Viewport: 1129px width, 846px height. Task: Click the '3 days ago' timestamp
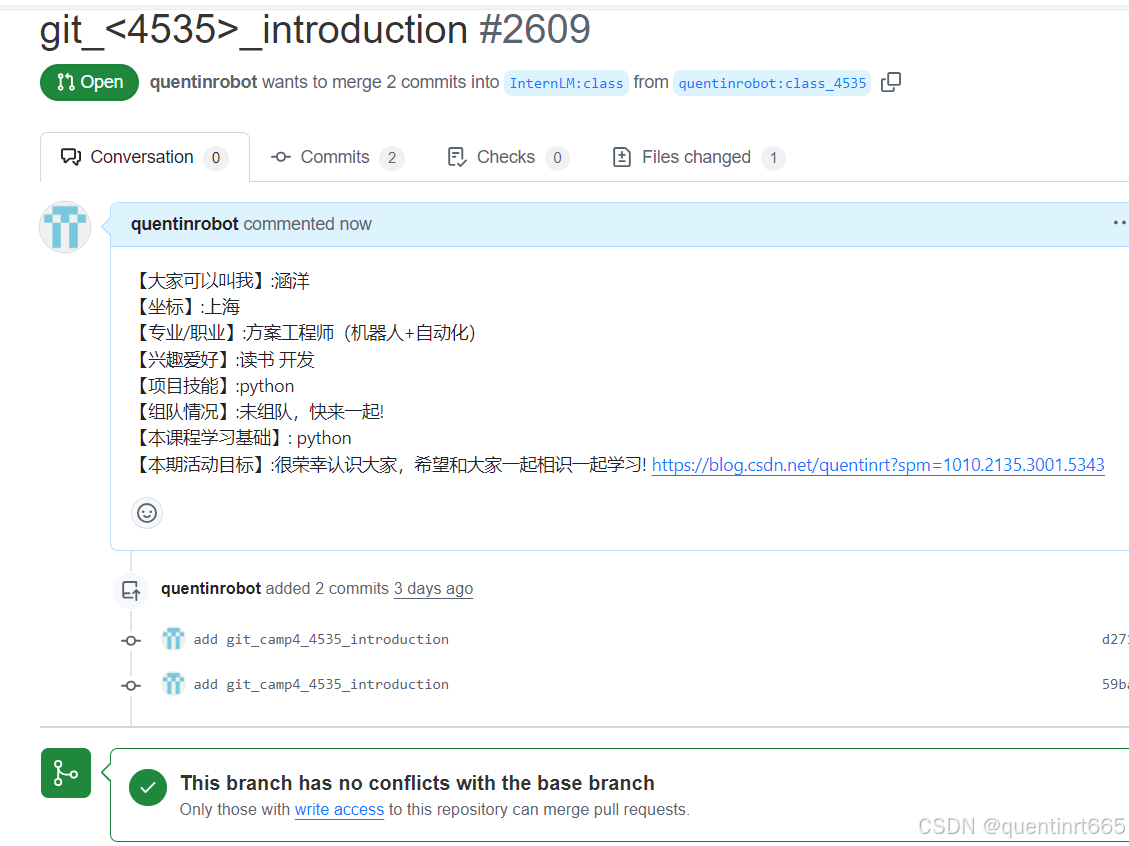[x=433, y=588]
